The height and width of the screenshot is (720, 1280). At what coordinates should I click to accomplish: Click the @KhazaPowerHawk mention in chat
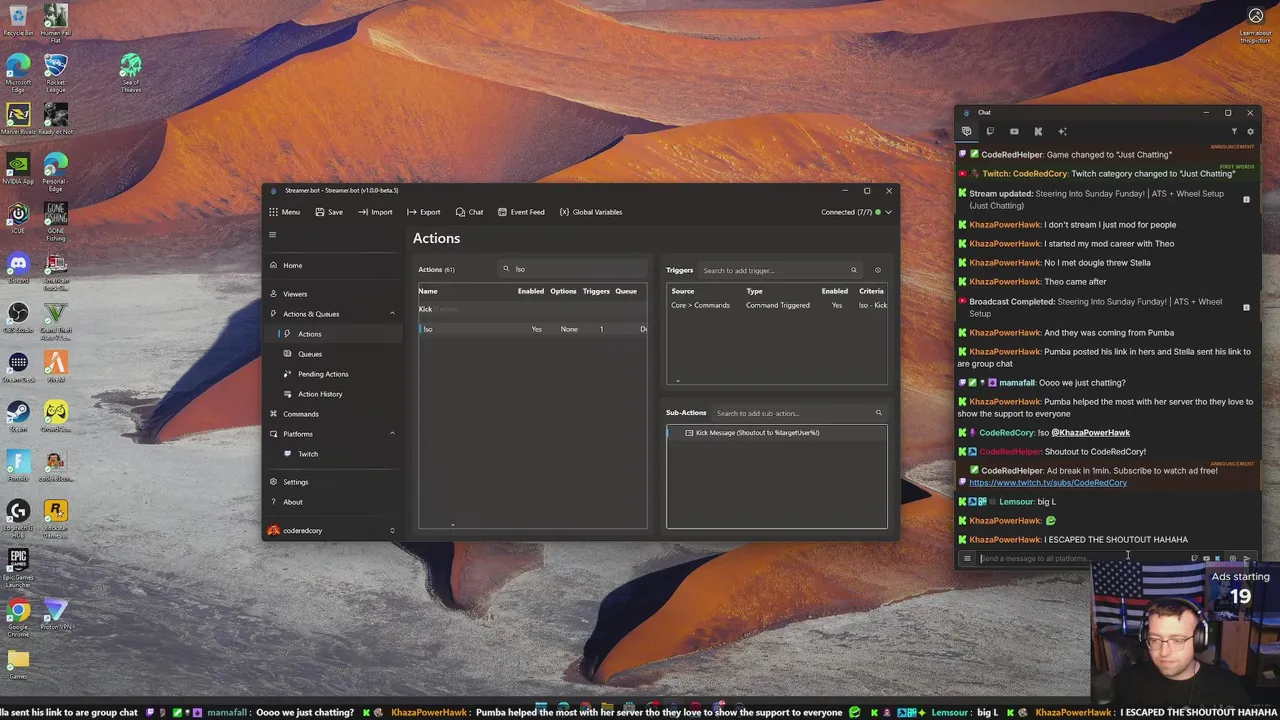[x=1090, y=433]
